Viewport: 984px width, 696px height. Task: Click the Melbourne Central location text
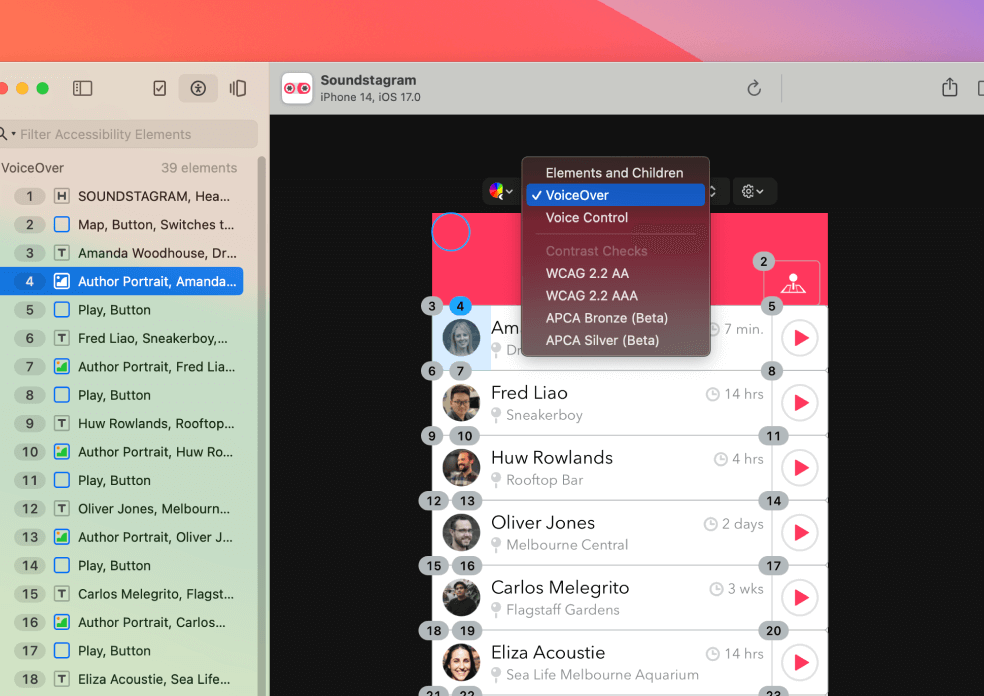point(567,545)
